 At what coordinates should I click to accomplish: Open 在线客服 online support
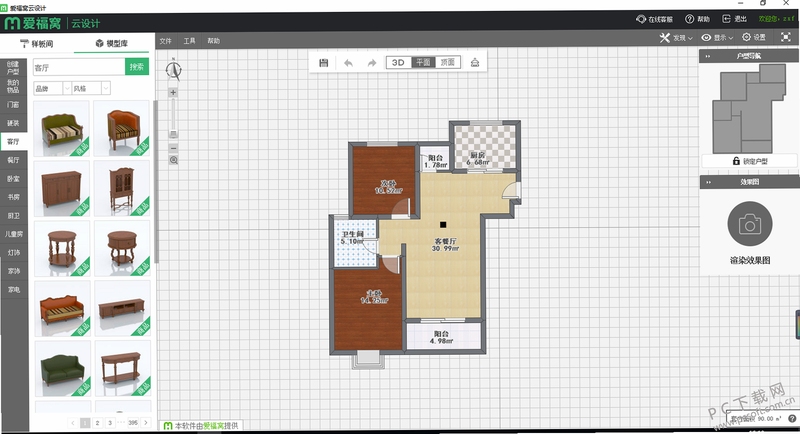(654, 19)
